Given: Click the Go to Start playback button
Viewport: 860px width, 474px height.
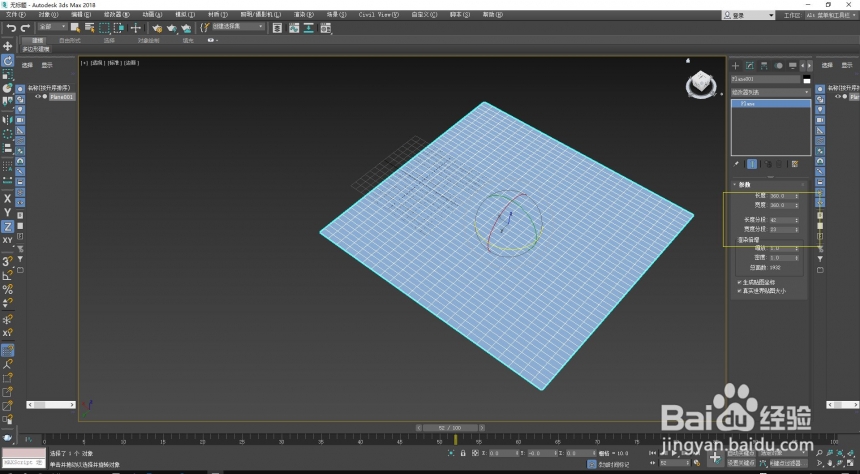Looking at the screenshot, I should [x=653, y=453].
